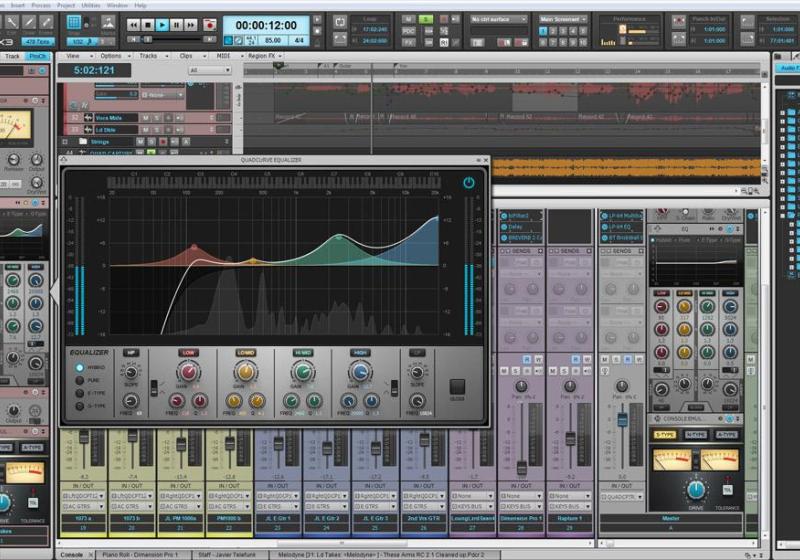Click the Master channel volume fader

(x=620, y=418)
